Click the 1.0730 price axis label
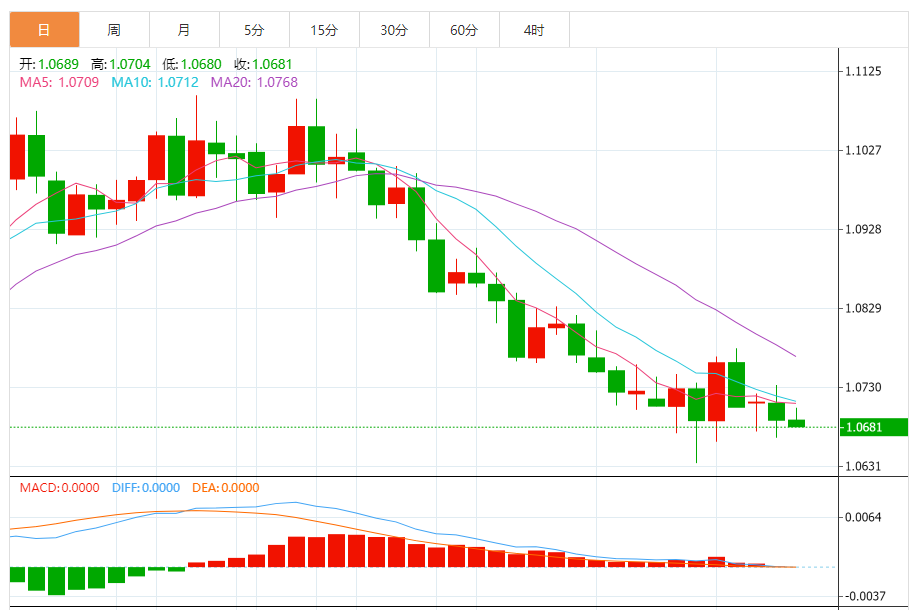The height and width of the screenshot is (610, 919). pyautogui.click(x=863, y=387)
